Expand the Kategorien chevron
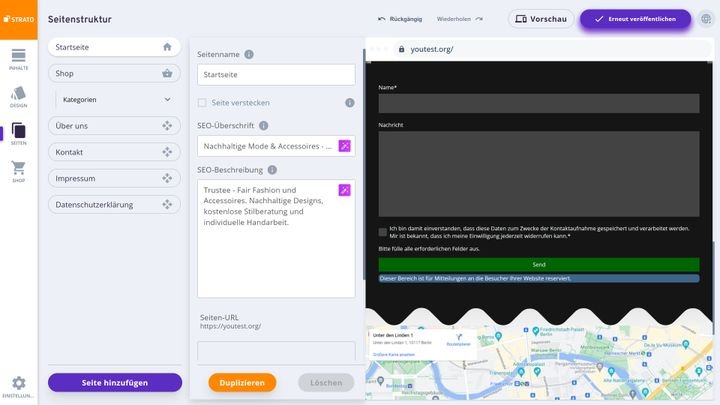Screen dimensions: 720x405 pos(167,100)
